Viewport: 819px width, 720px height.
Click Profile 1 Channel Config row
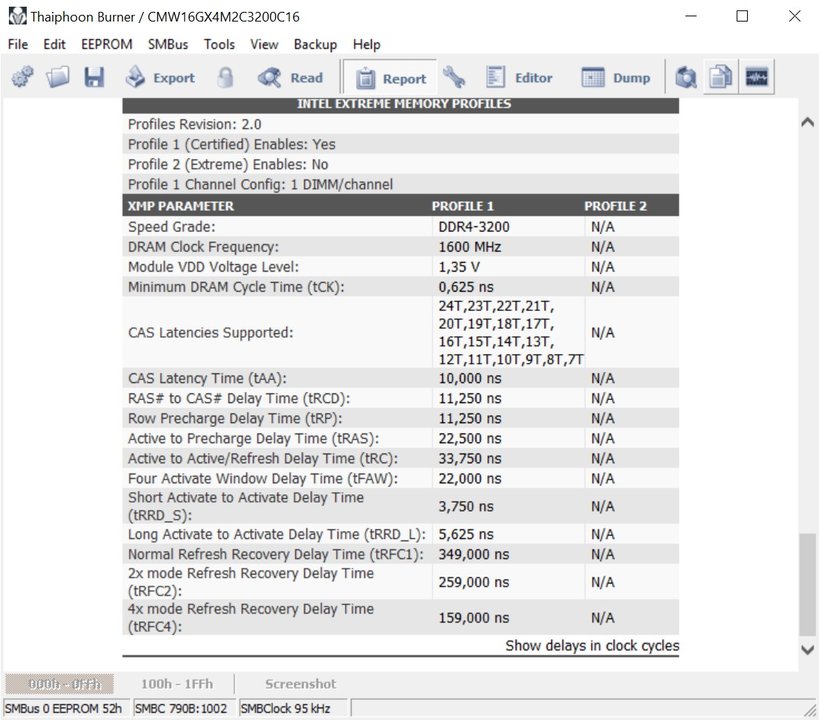click(401, 184)
